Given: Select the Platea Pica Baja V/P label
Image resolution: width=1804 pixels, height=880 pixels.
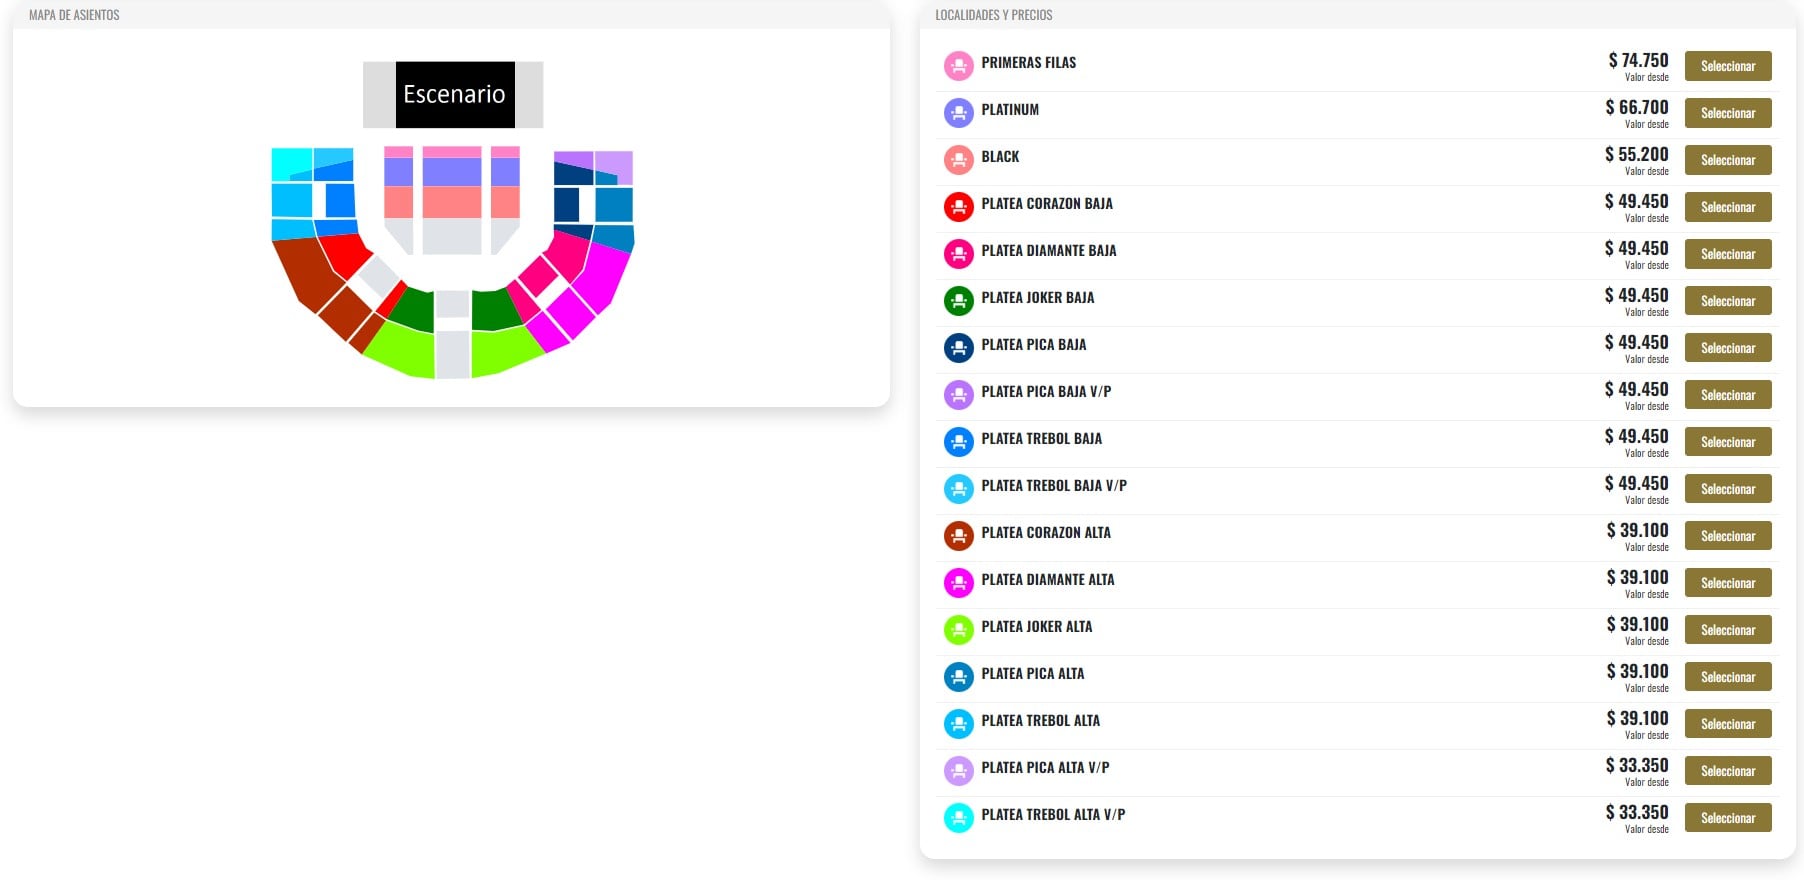Looking at the screenshot, I should pyautogui.click(x=1045, y=392).
